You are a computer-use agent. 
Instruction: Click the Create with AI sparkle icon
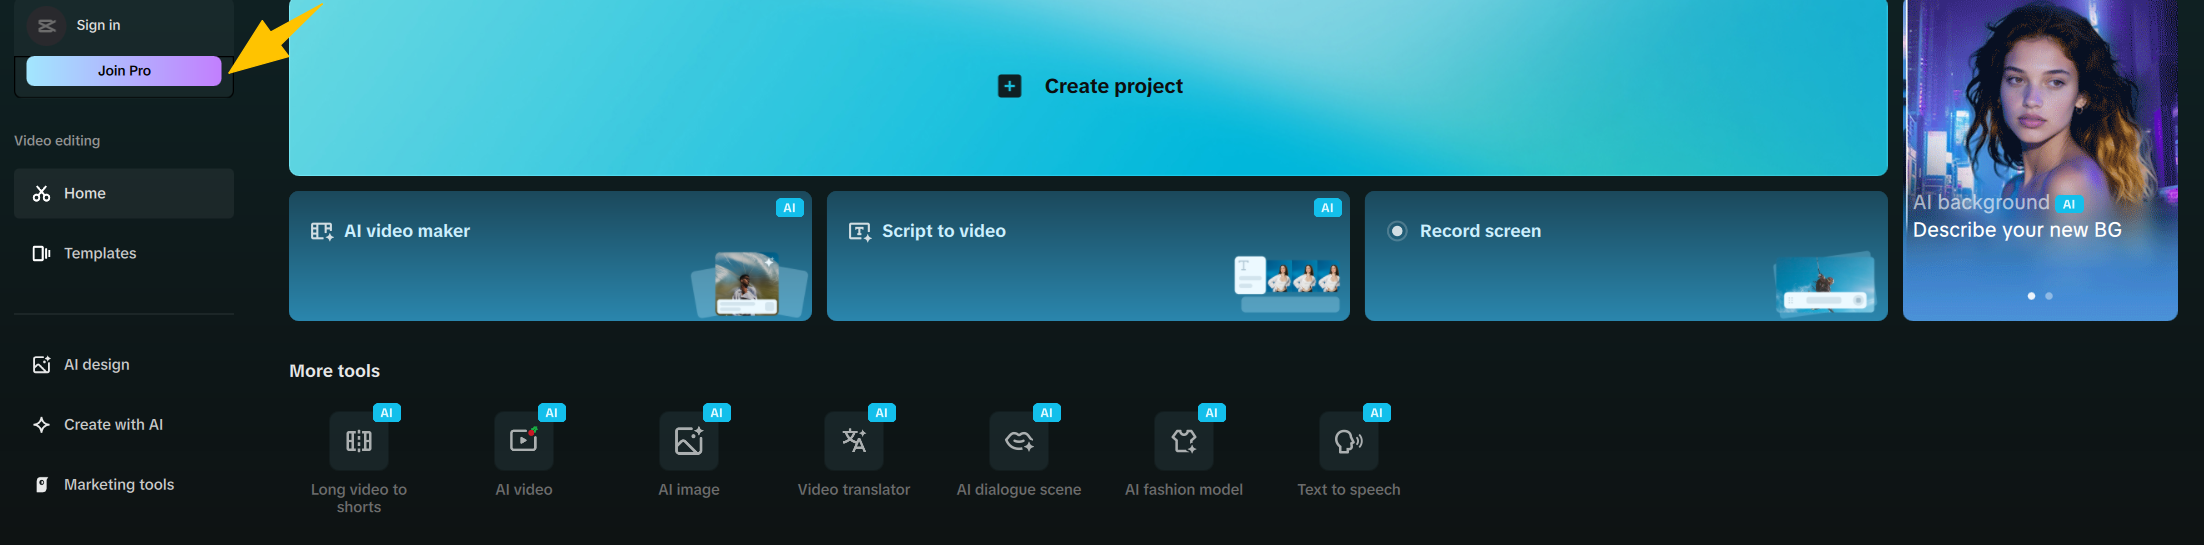pyautogui.click(x=41, y=424)
